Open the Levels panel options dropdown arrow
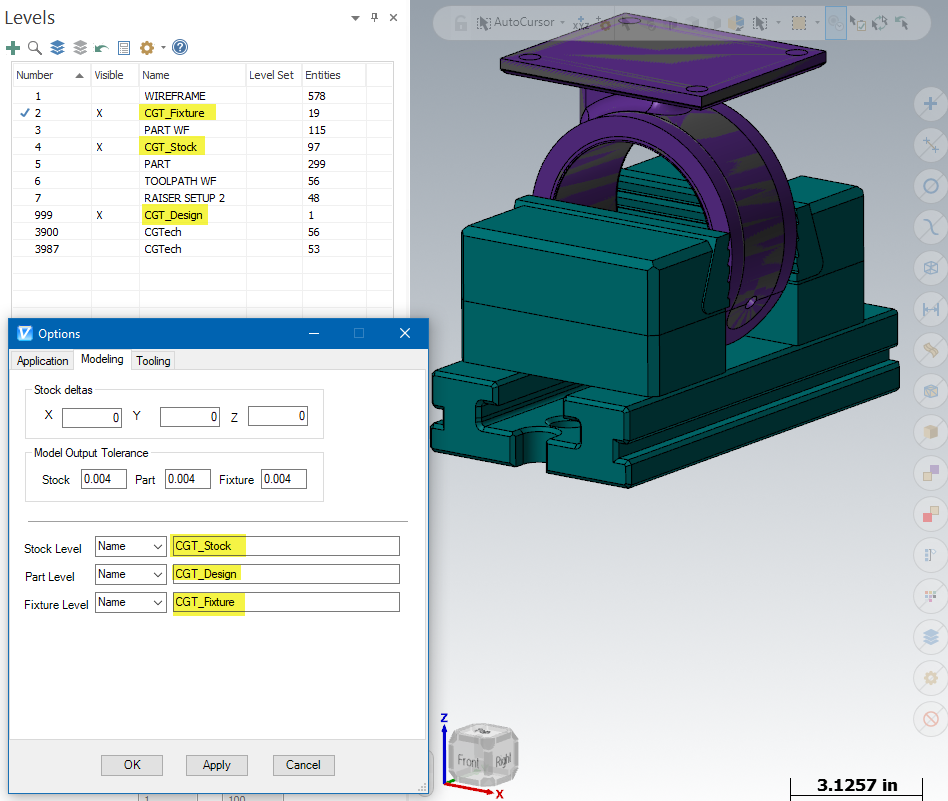The width and height of the screenshot is (948, 801). 356,18
